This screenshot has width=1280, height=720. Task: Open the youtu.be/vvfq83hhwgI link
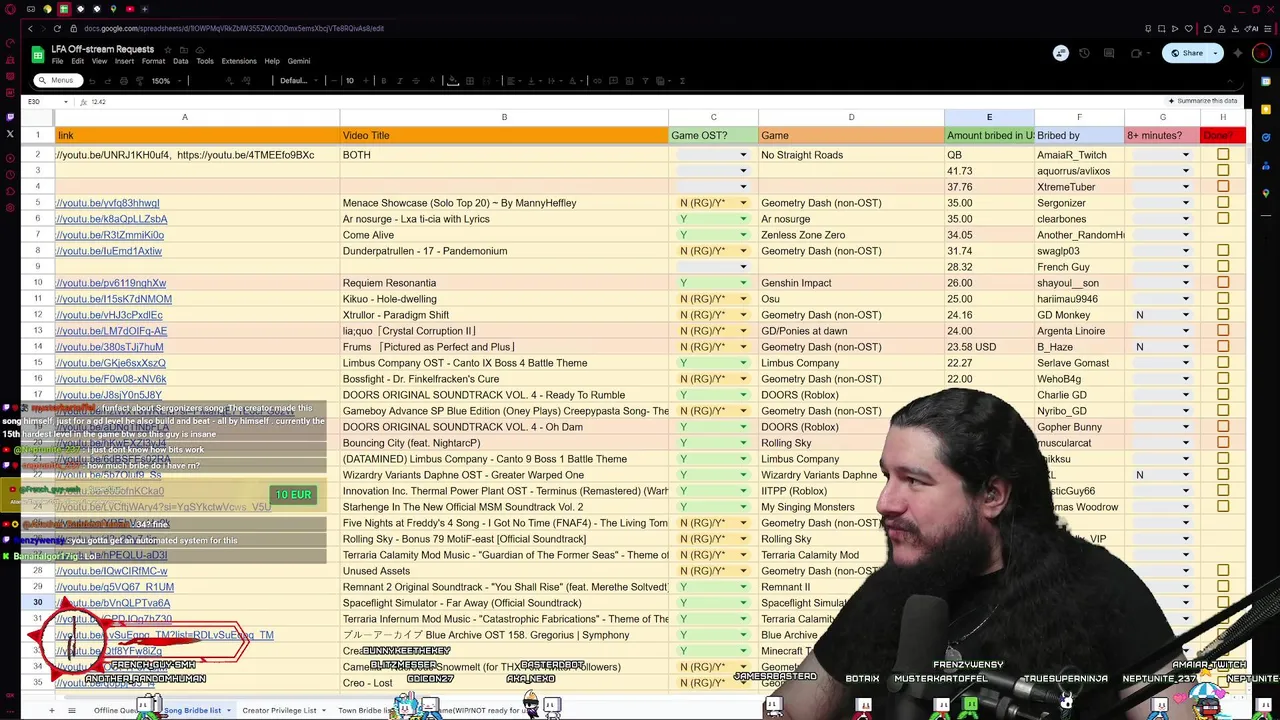108,203
